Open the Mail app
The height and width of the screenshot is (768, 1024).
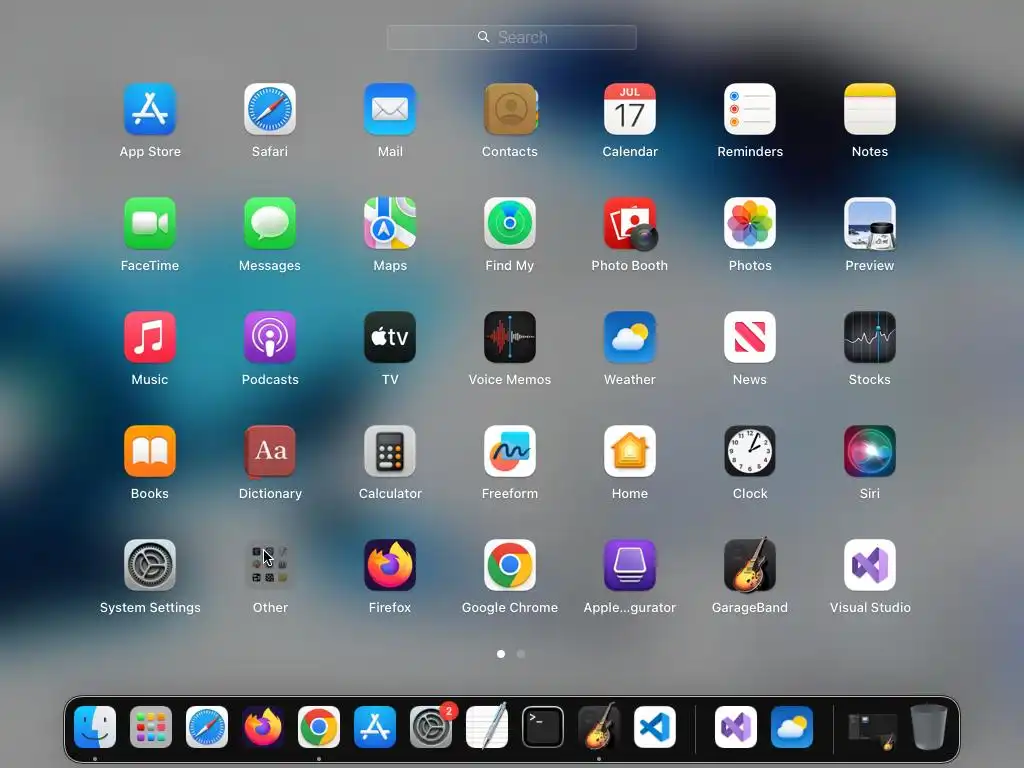(390, 109)
